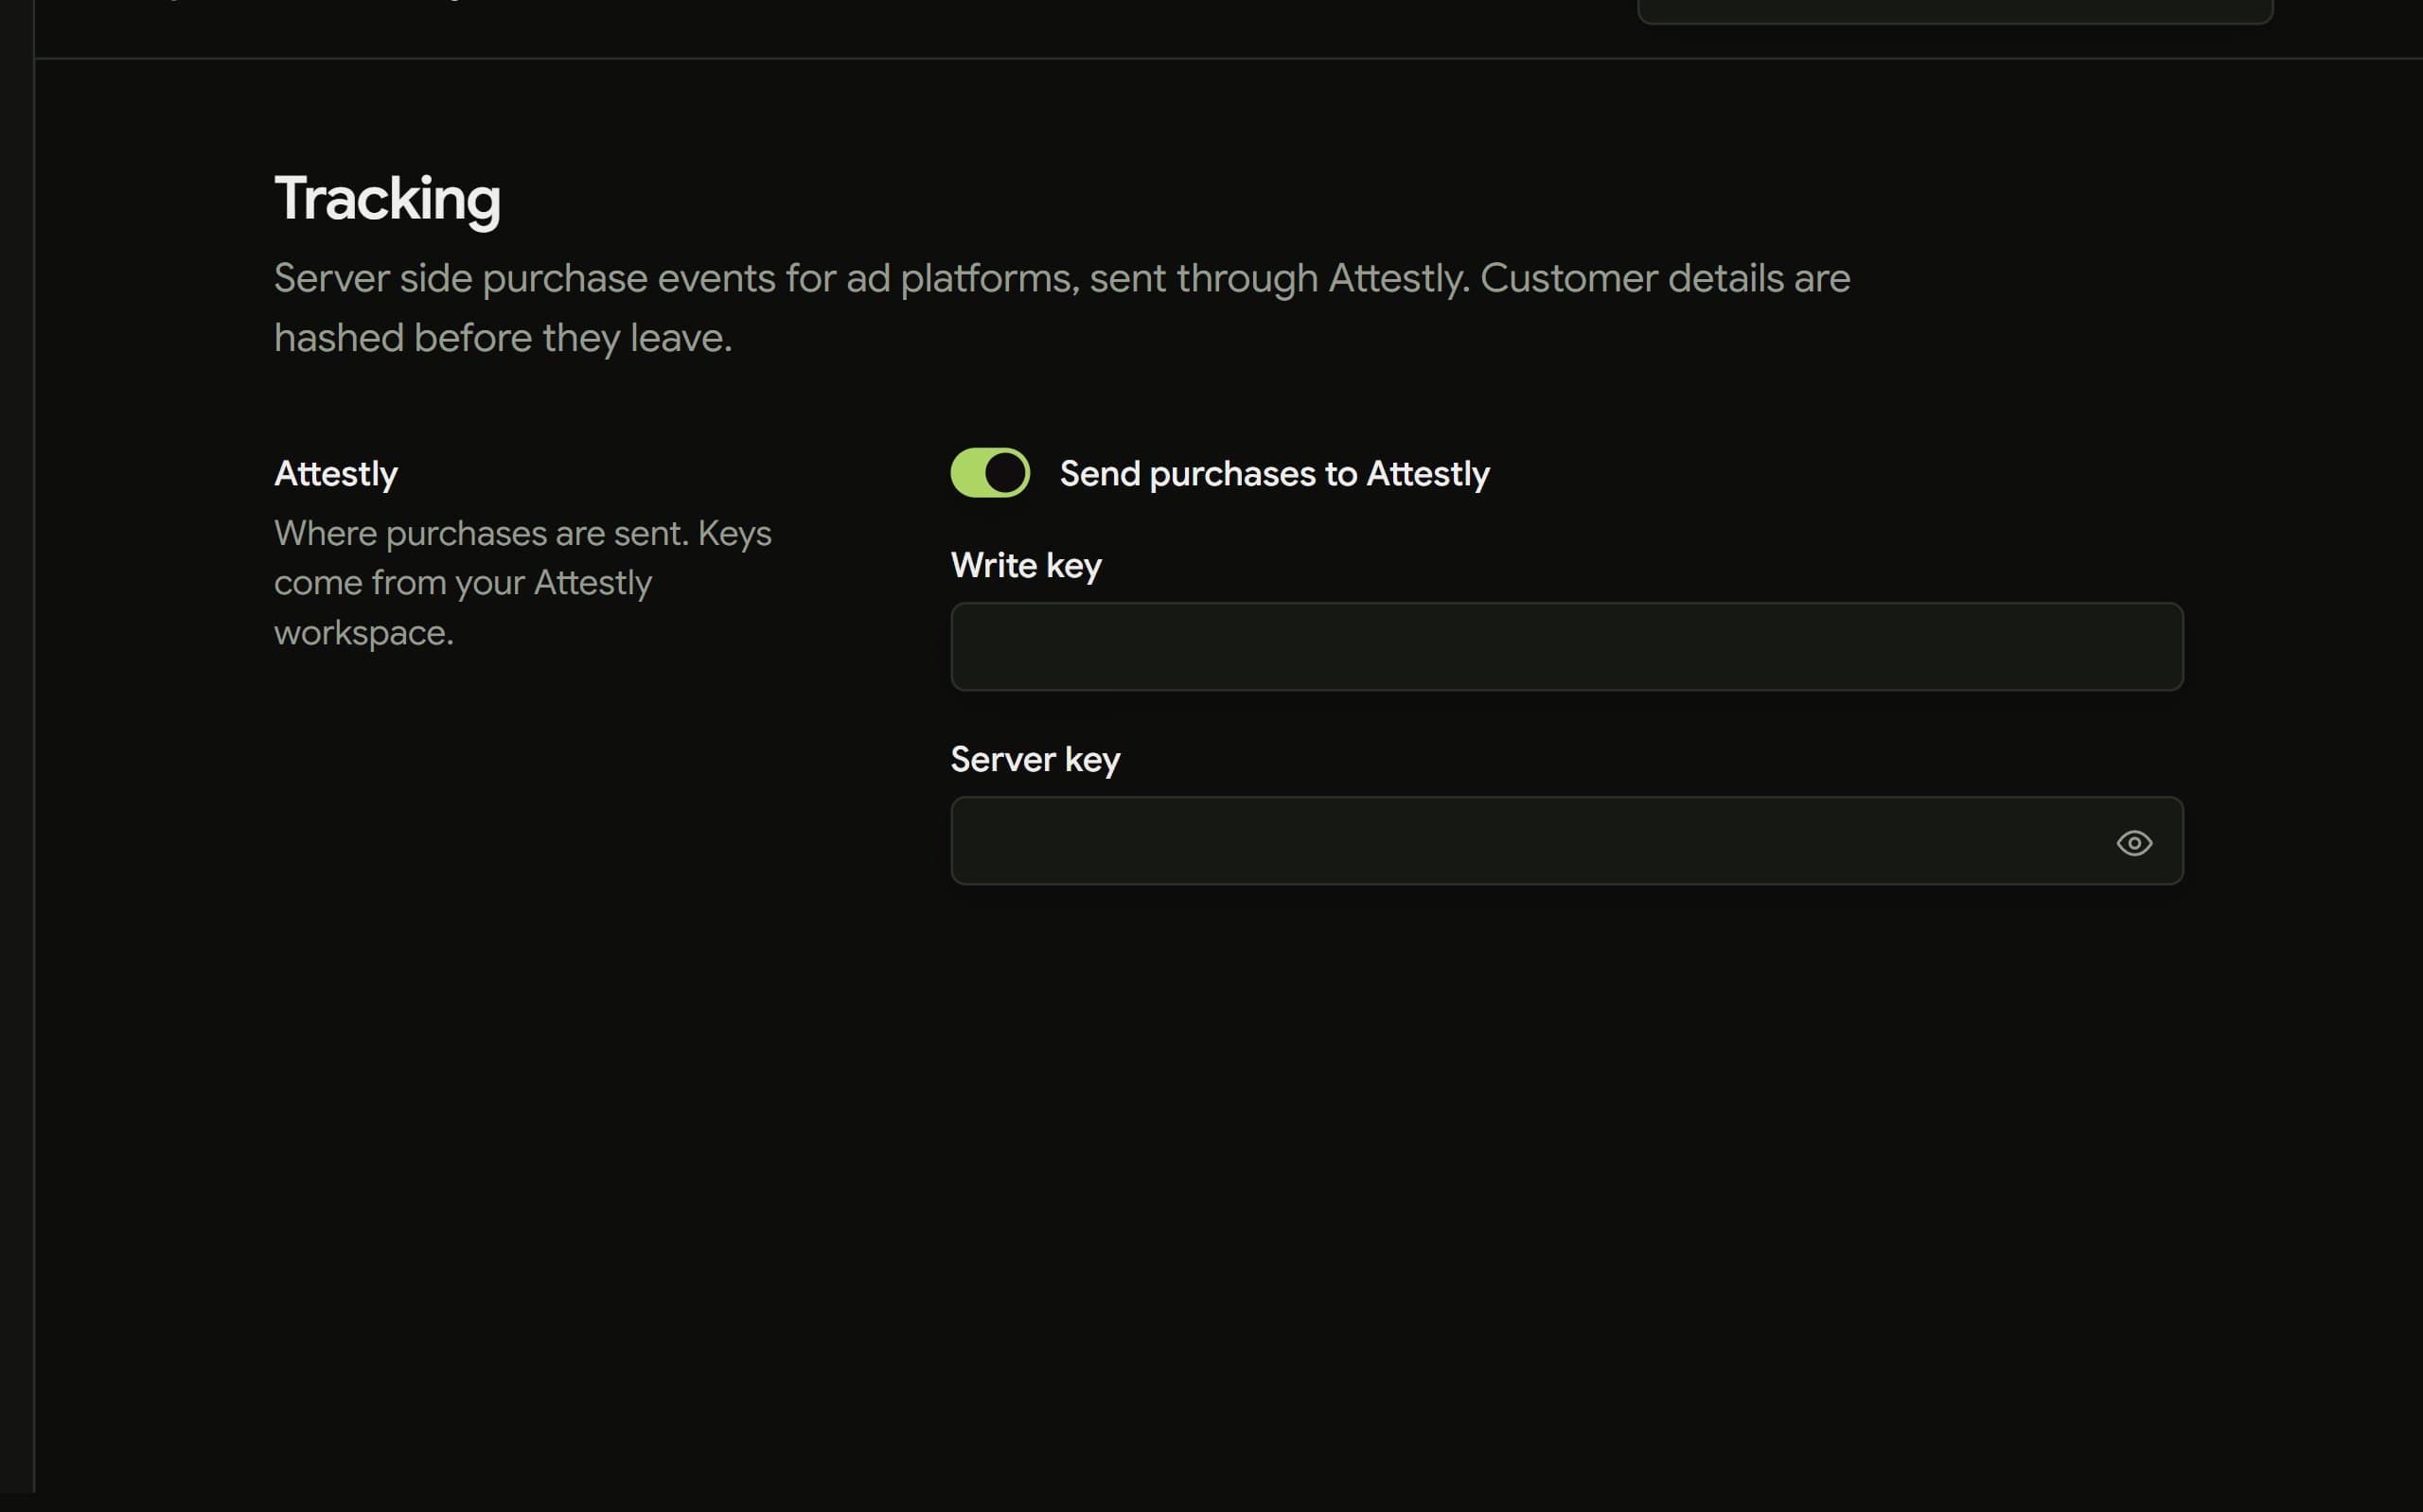The width and height of the screenshot is (2423, 1512).
Task: Click the Write key input field
Action: (x=1566, y=646)
